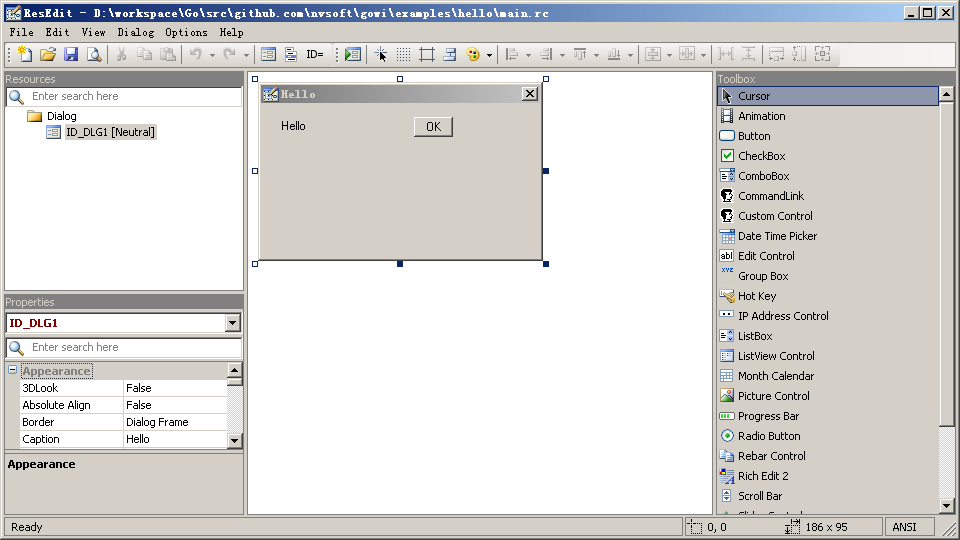The height and width of the screenshot is (540, 960).
Task: Open the color palette toolbar icon
Action: (473, 54)
